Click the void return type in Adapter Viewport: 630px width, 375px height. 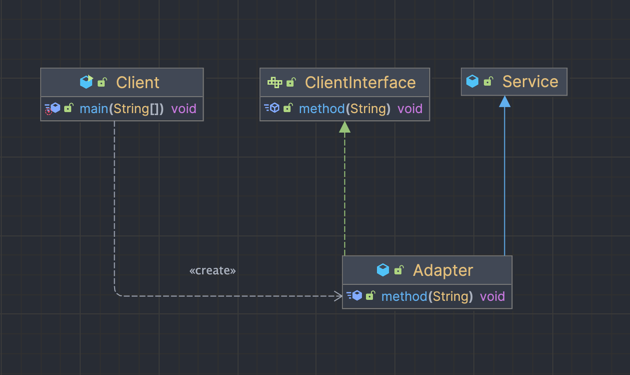click(492, 296)
